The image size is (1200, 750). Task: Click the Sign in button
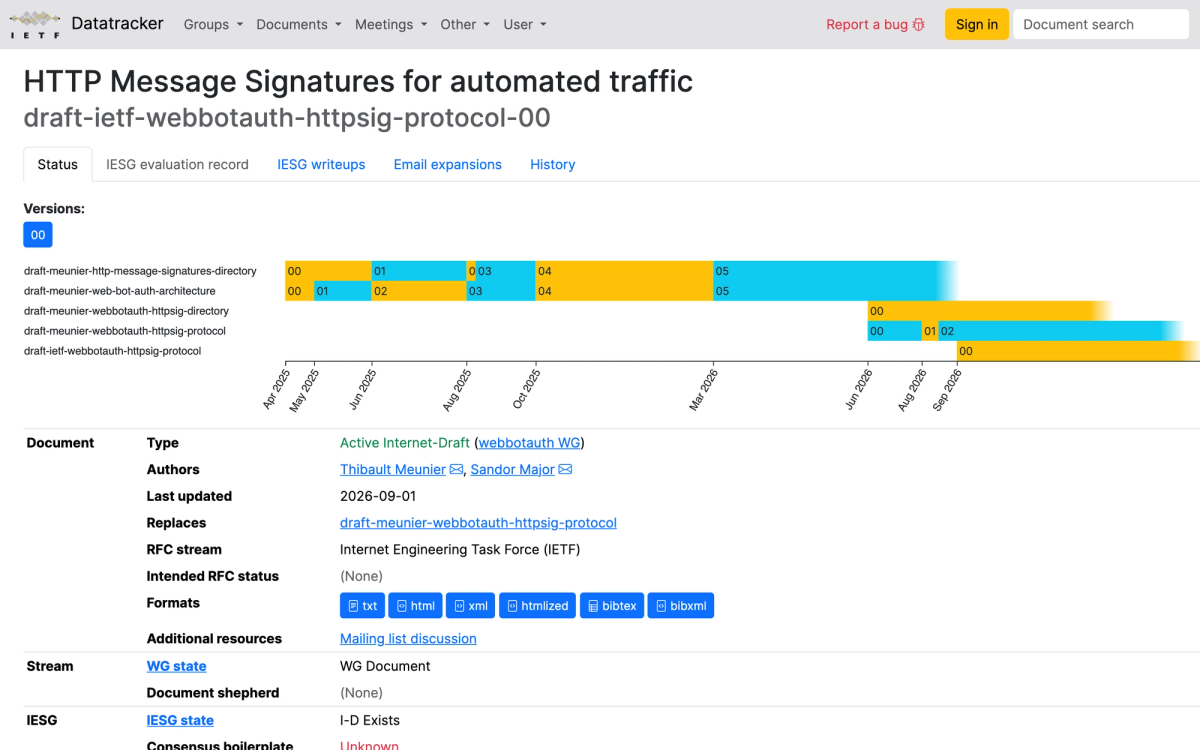977,24
